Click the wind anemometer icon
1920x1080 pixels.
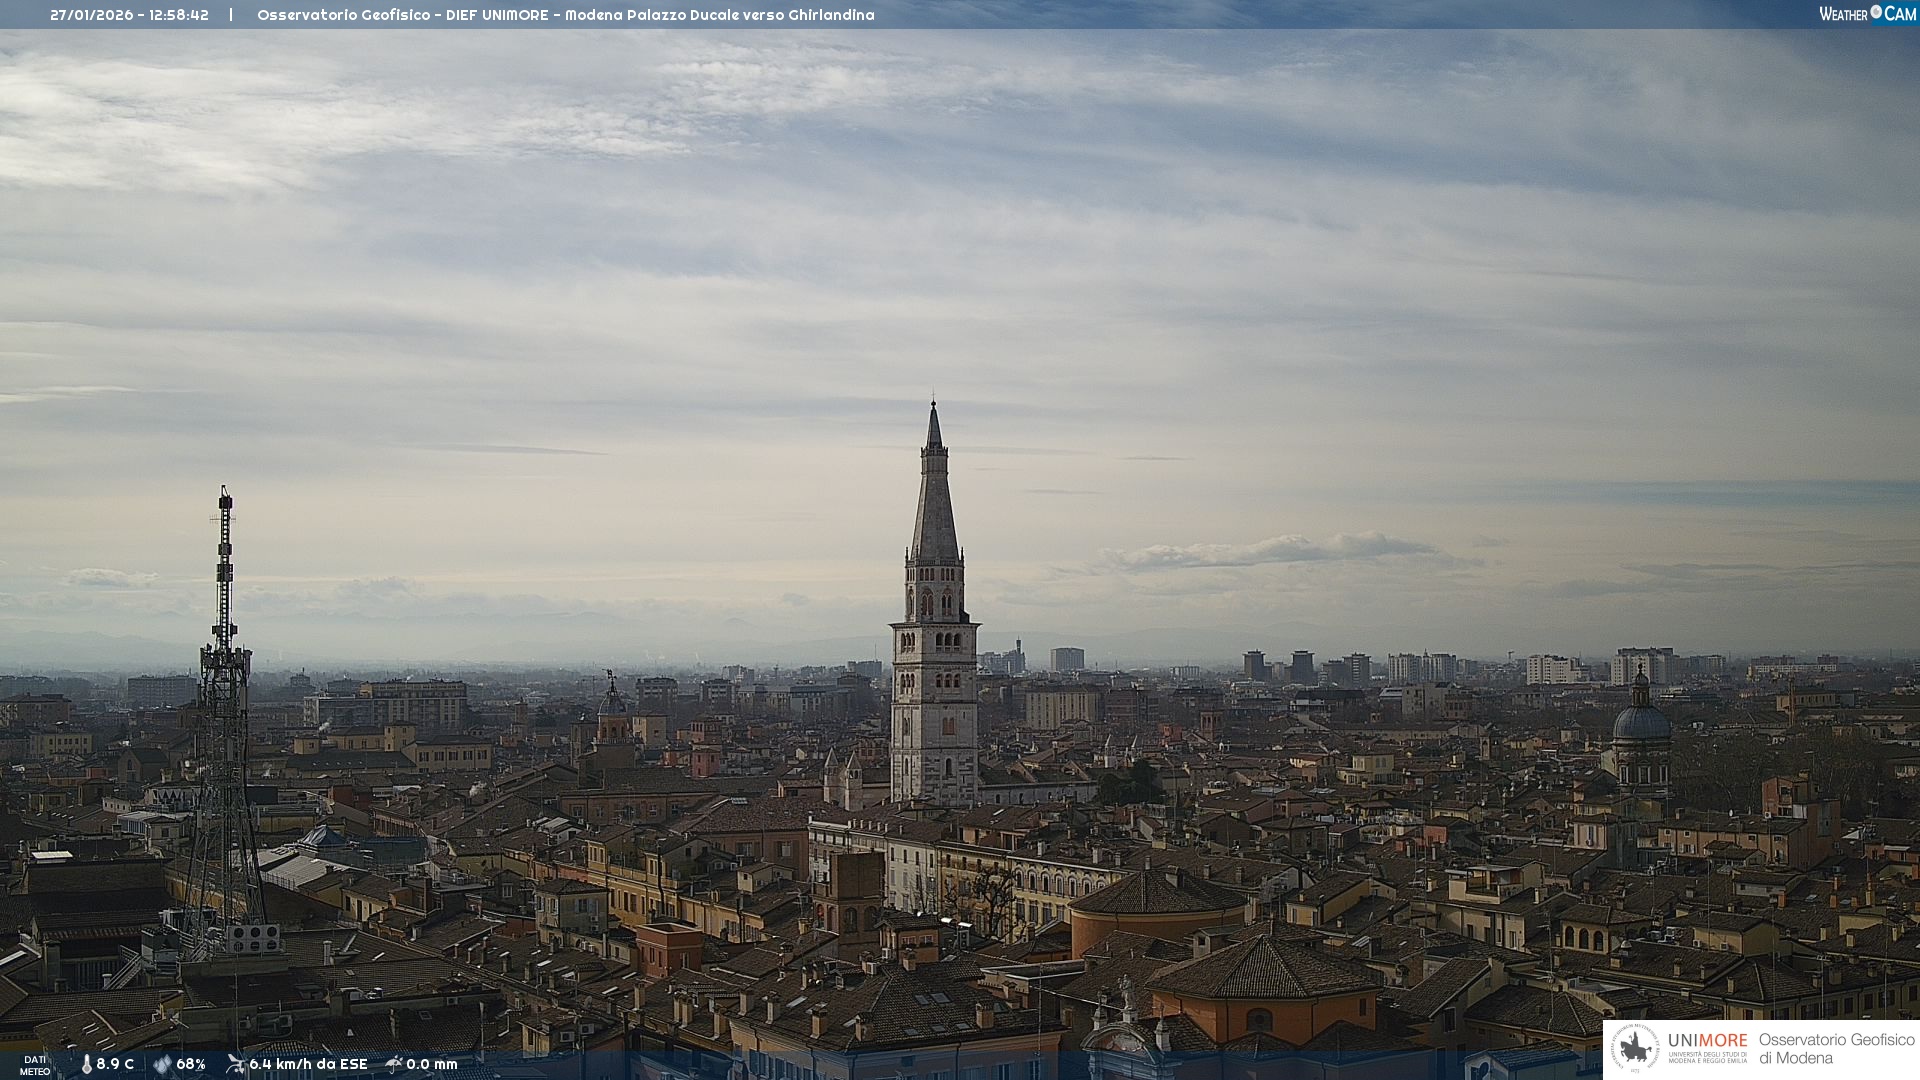click(235, 1064)
